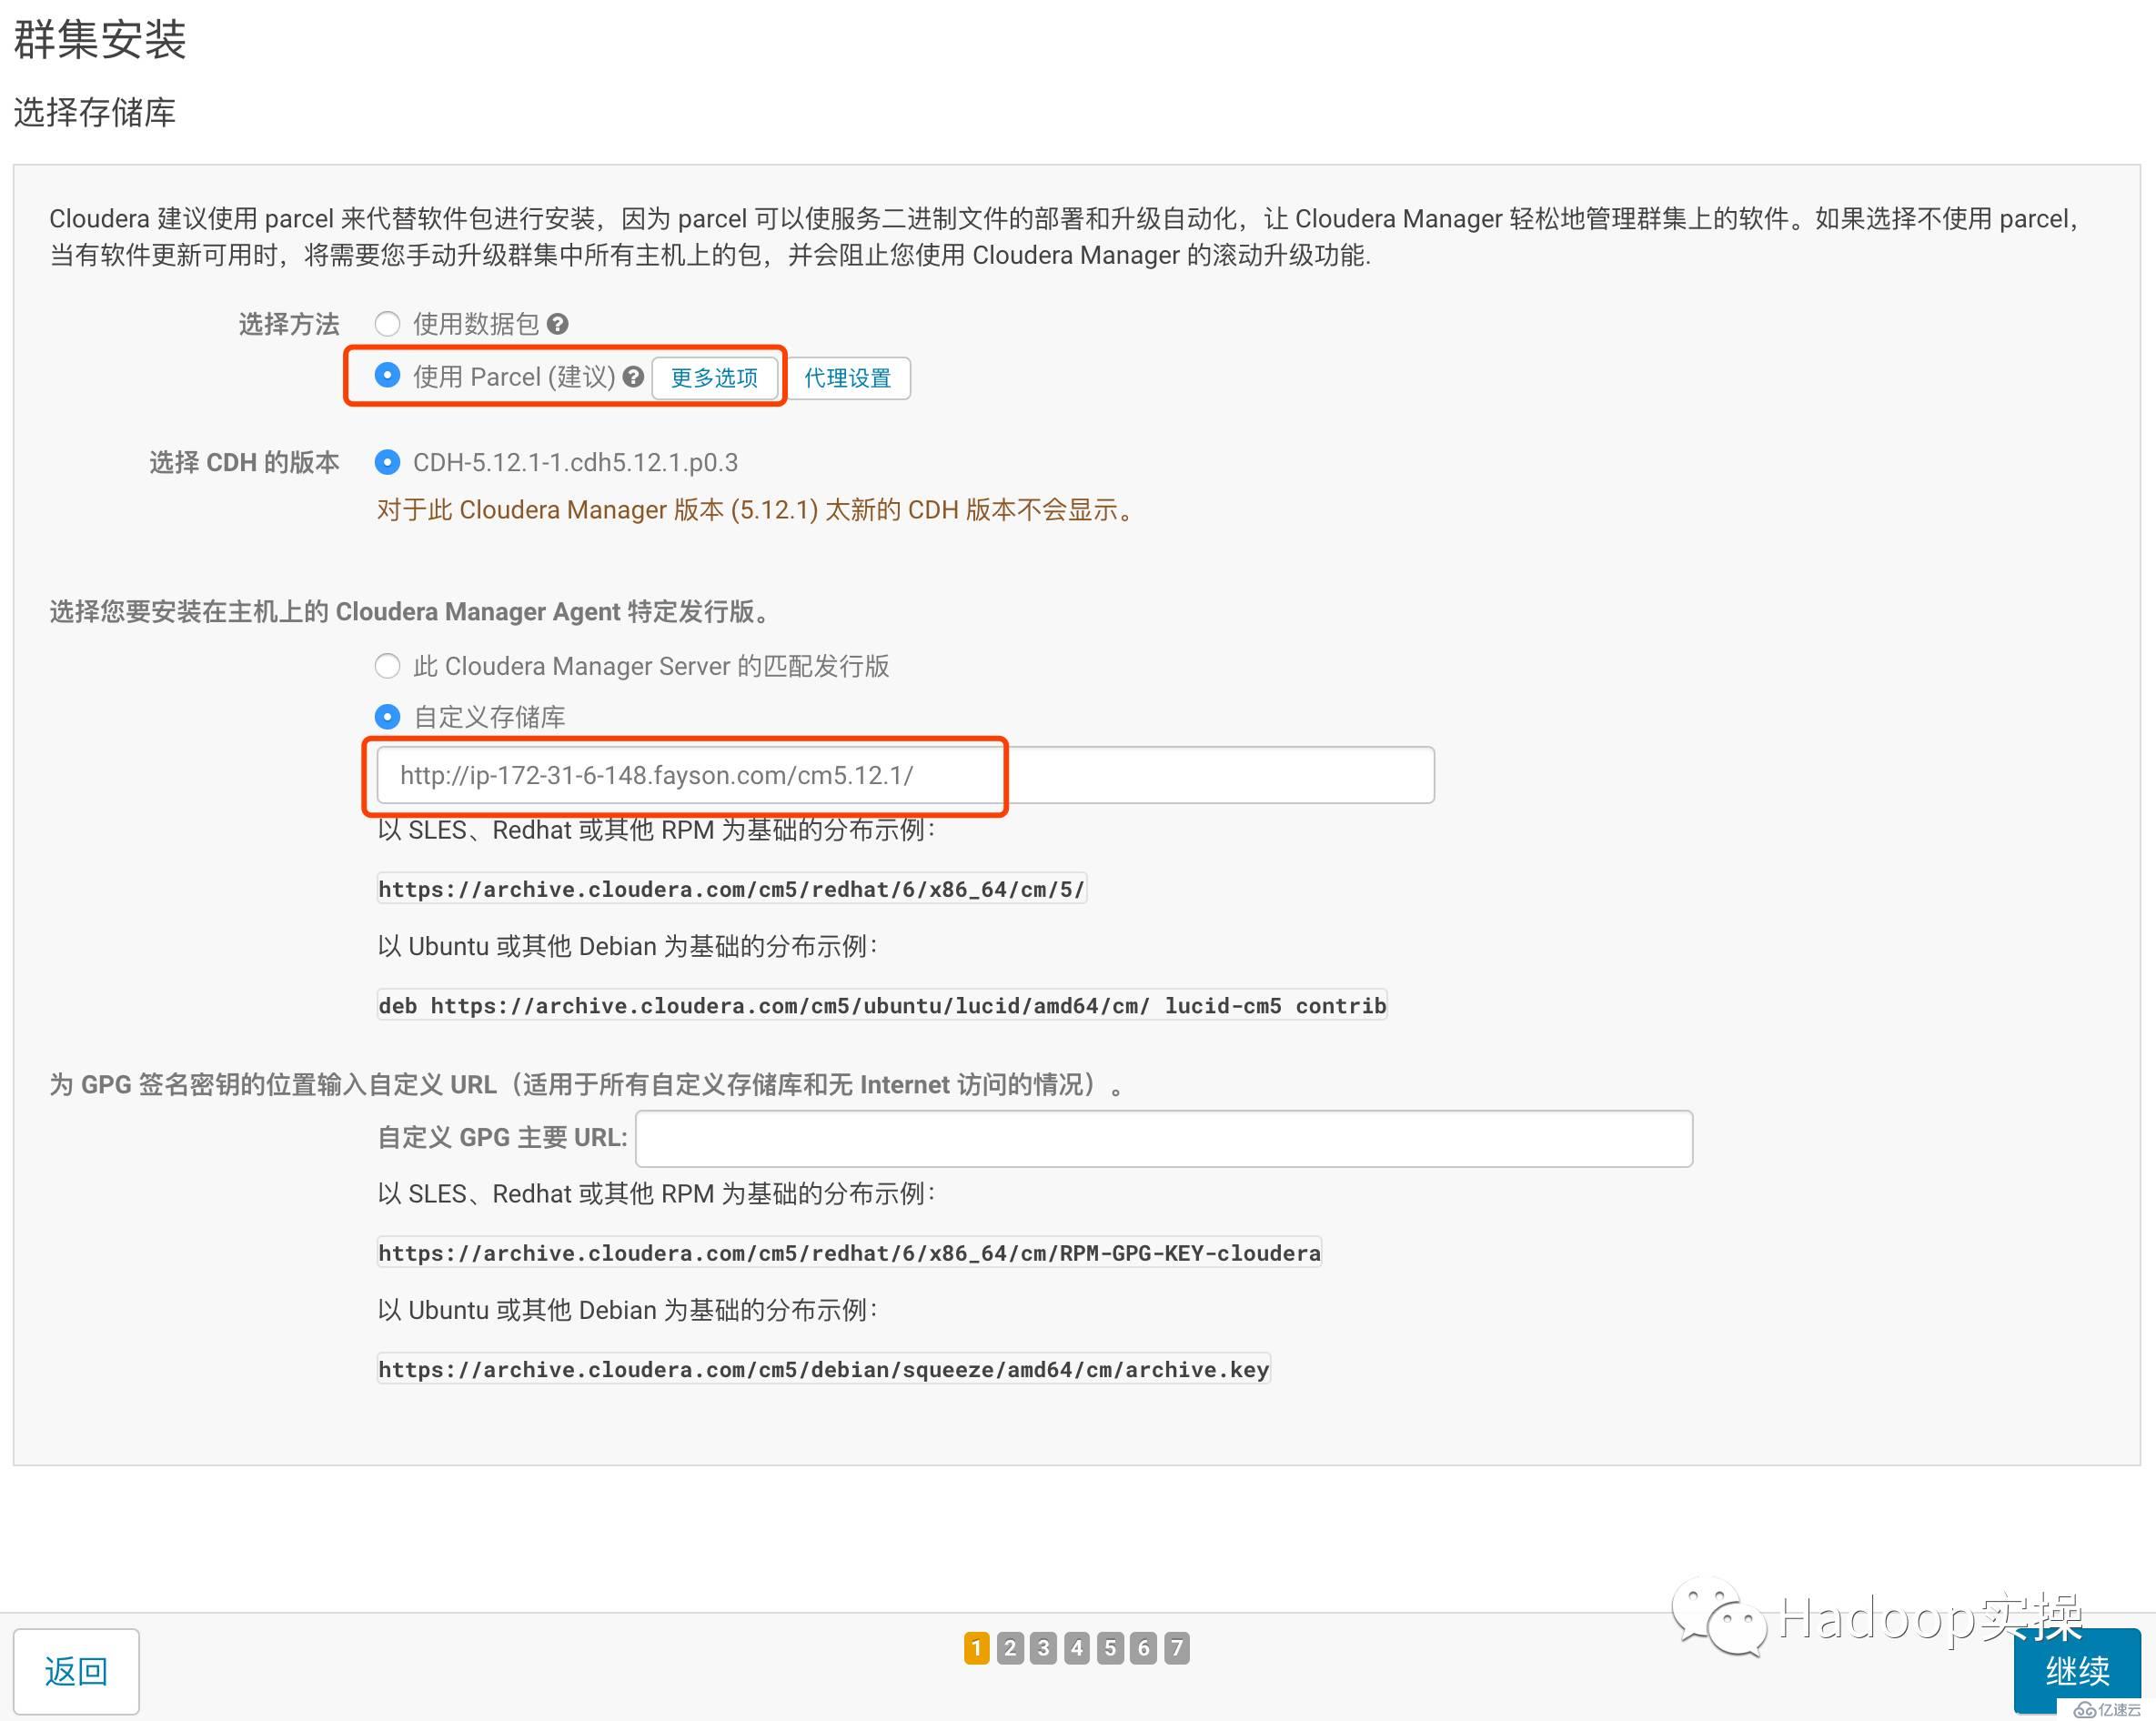Click the redhat/6/x86_64/cm/5/ example URL

731,889
